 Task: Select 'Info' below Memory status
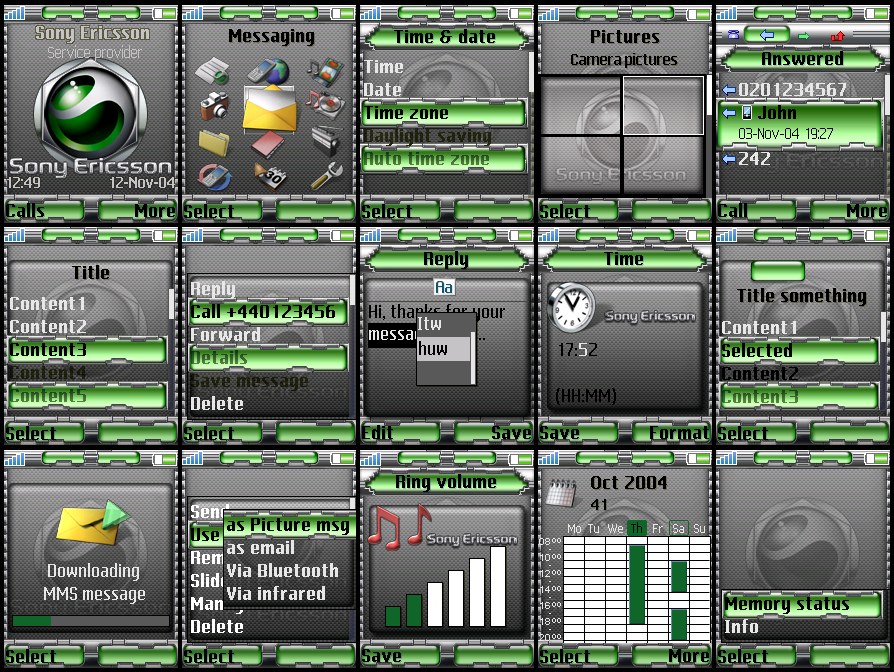point(801,626)
